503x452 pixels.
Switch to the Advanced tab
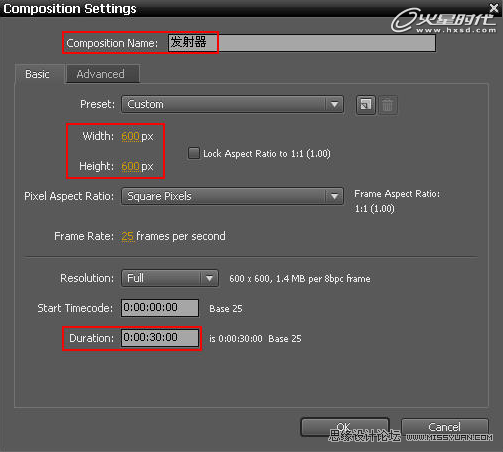(x=103, y=74)
